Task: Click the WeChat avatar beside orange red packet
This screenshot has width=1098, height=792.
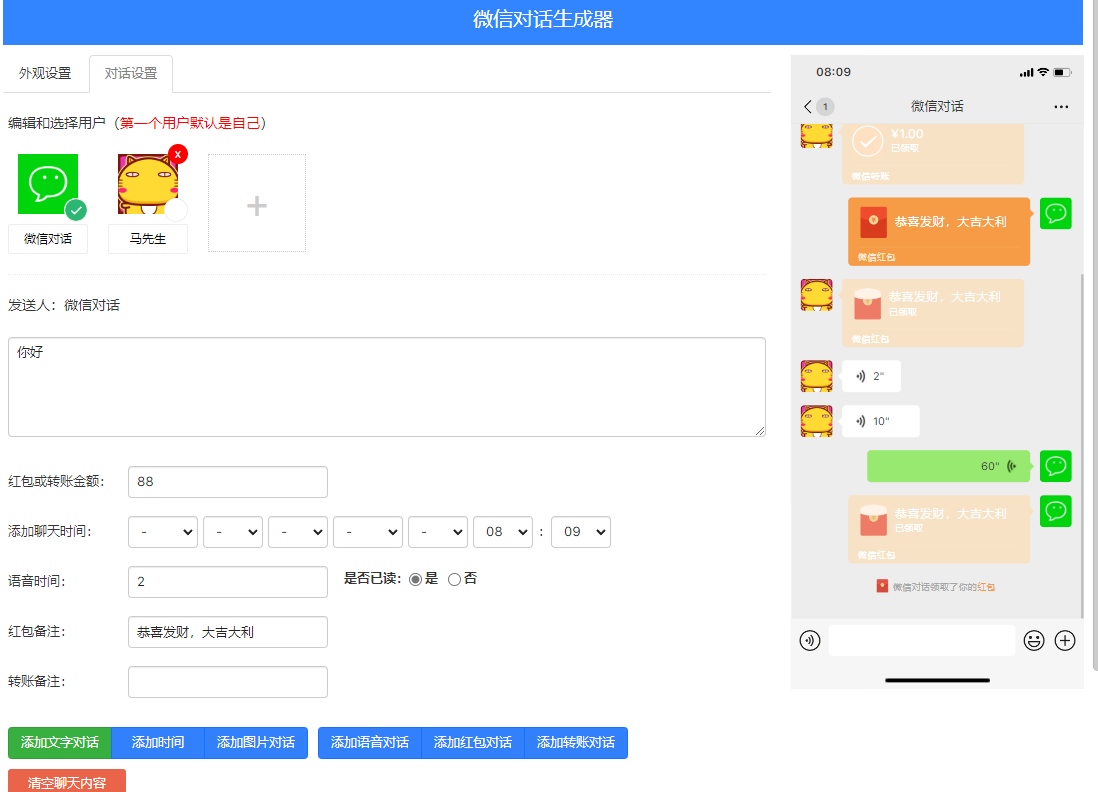Action: coord(1055,214)
